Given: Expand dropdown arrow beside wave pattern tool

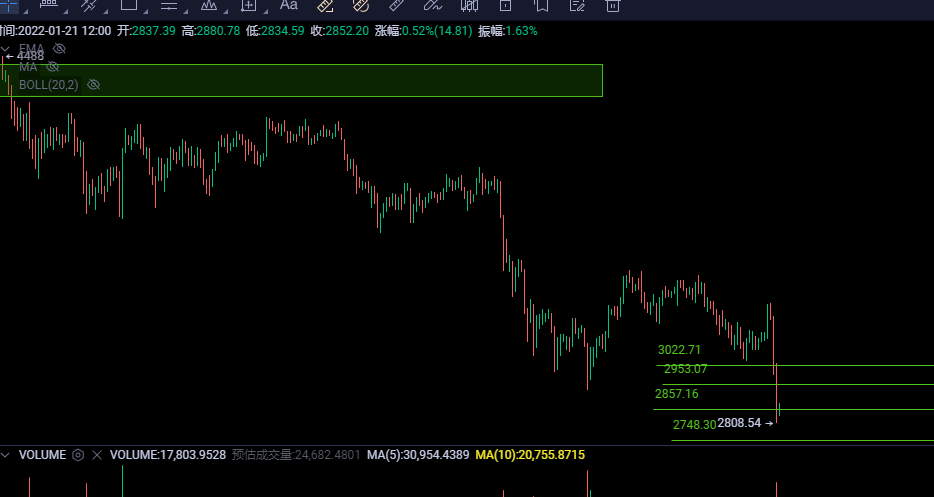Looking at the screenshot, I should 226,11.
